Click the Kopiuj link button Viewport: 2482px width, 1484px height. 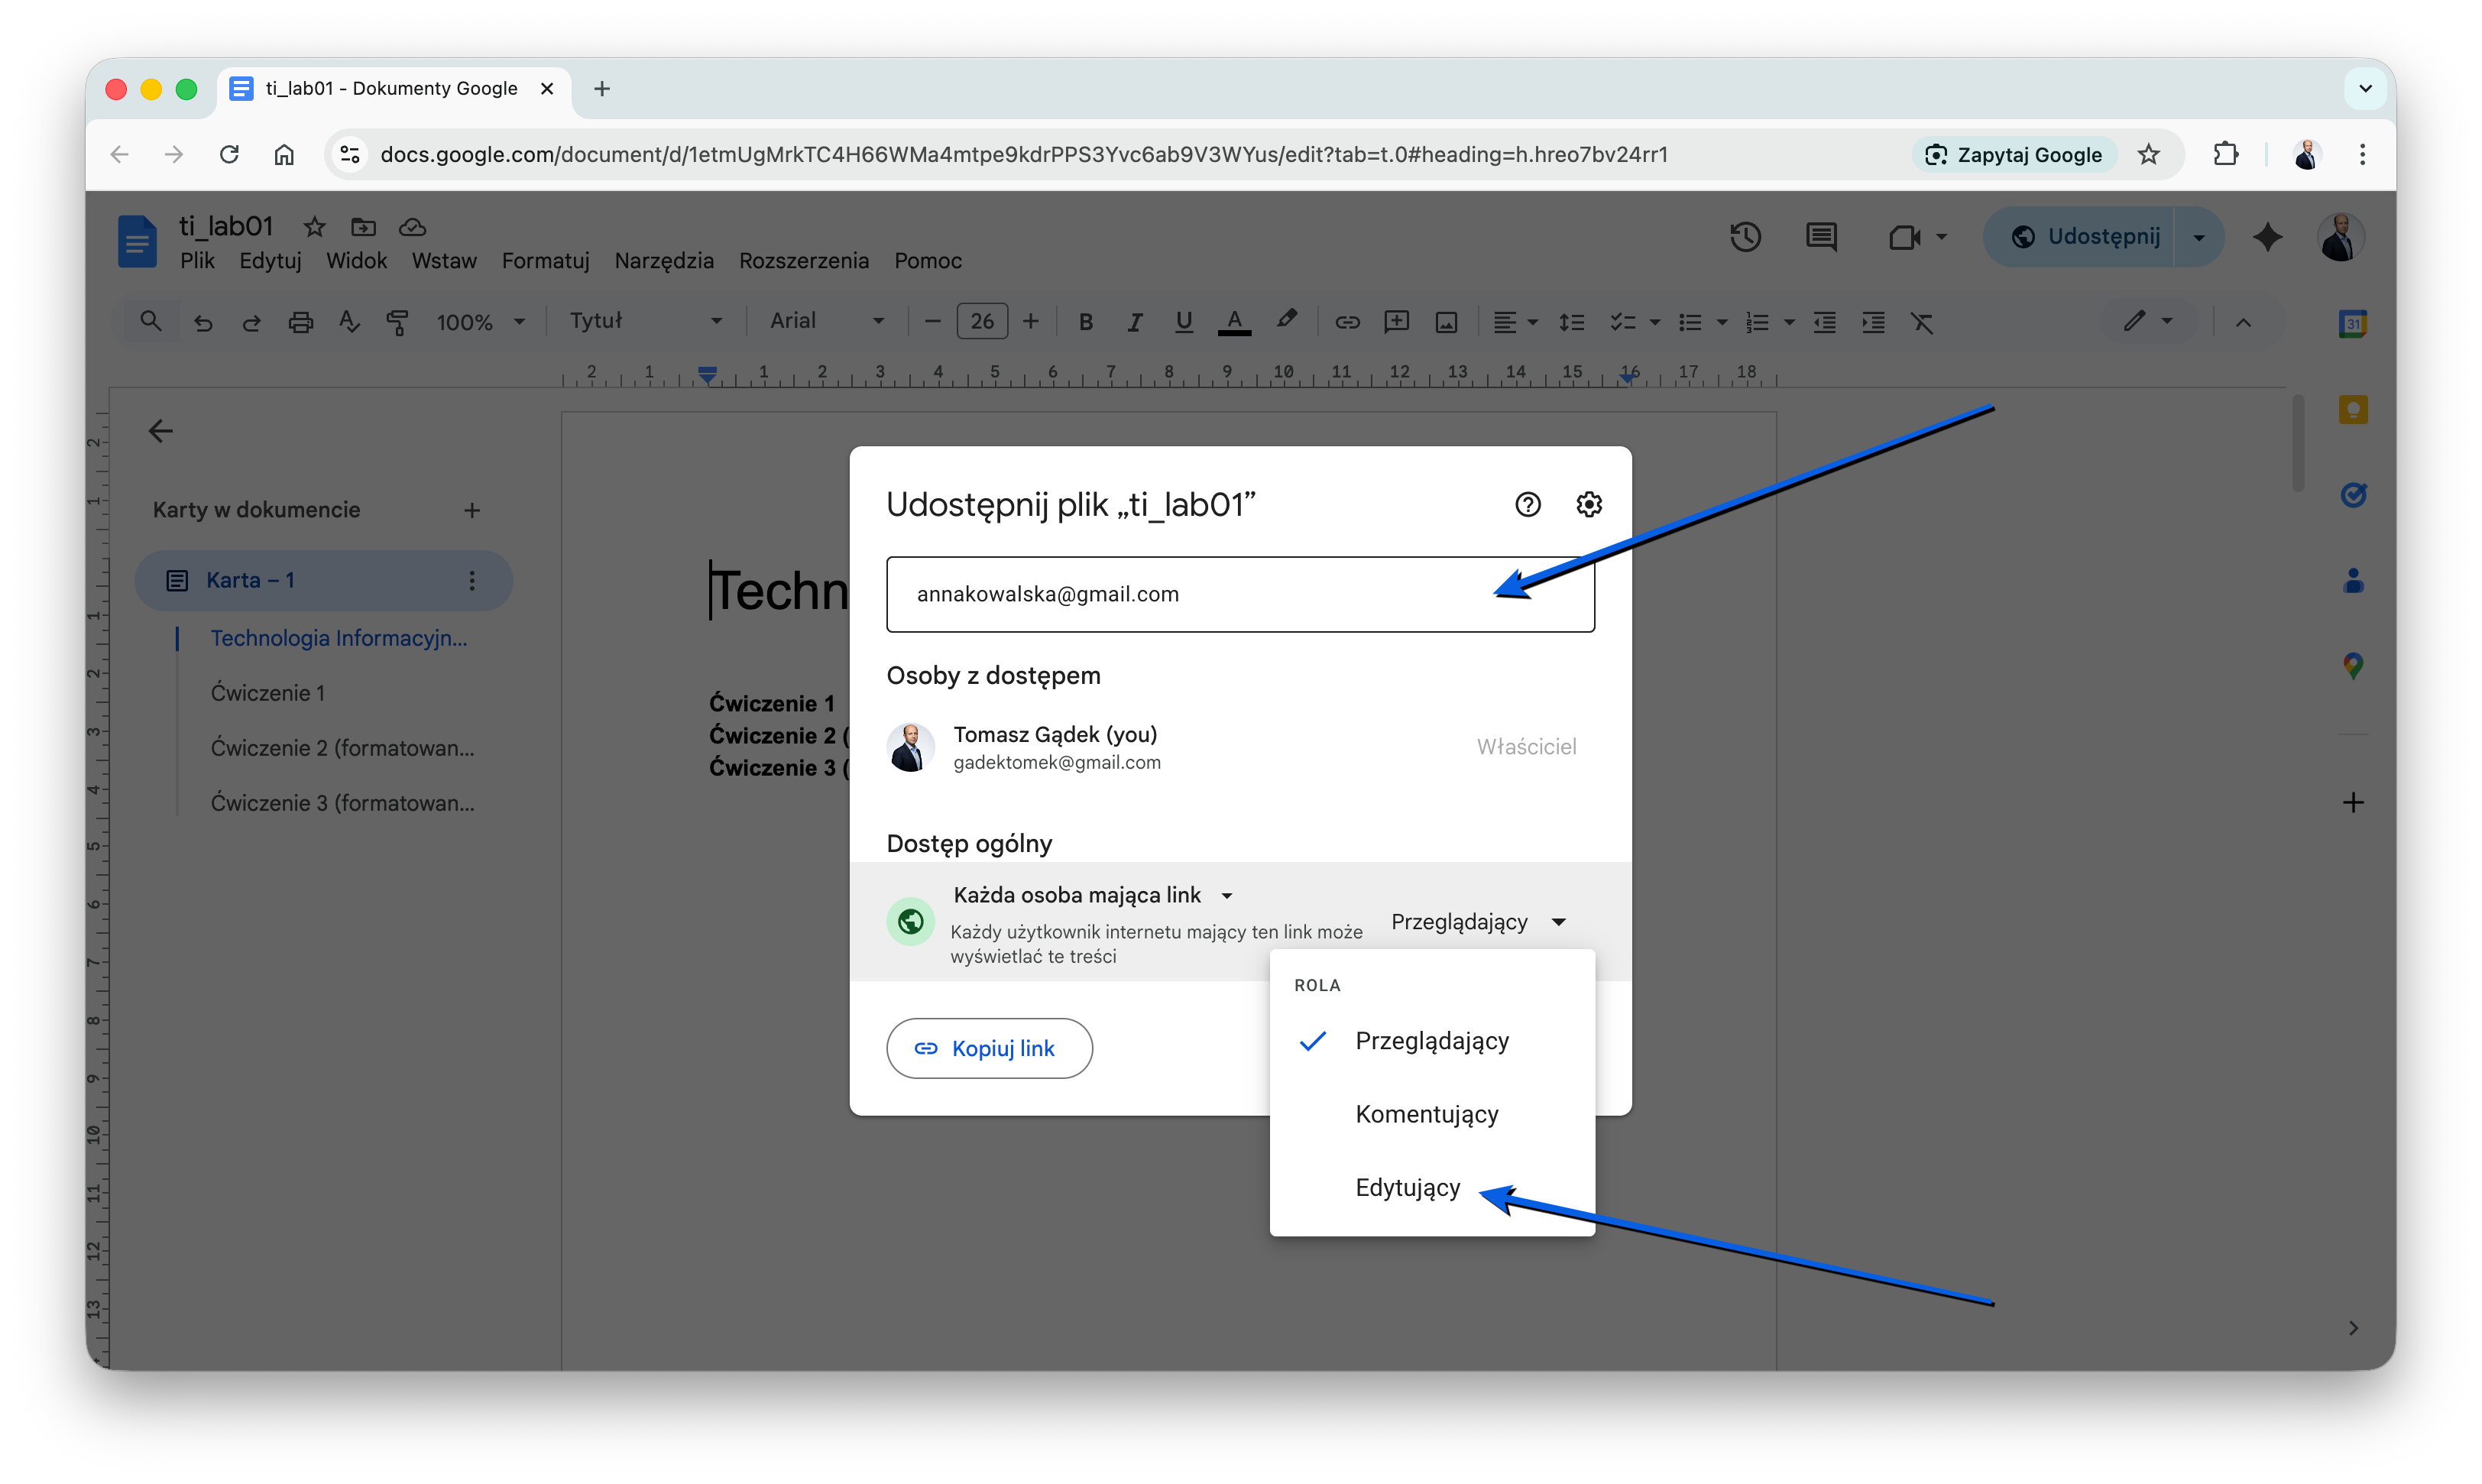[x=988, y=1048]
